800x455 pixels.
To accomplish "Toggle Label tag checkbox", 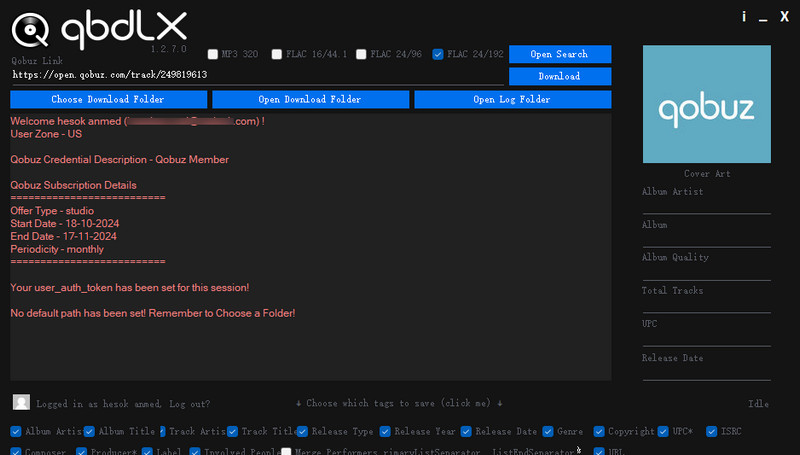I will (x=147, y=451).
